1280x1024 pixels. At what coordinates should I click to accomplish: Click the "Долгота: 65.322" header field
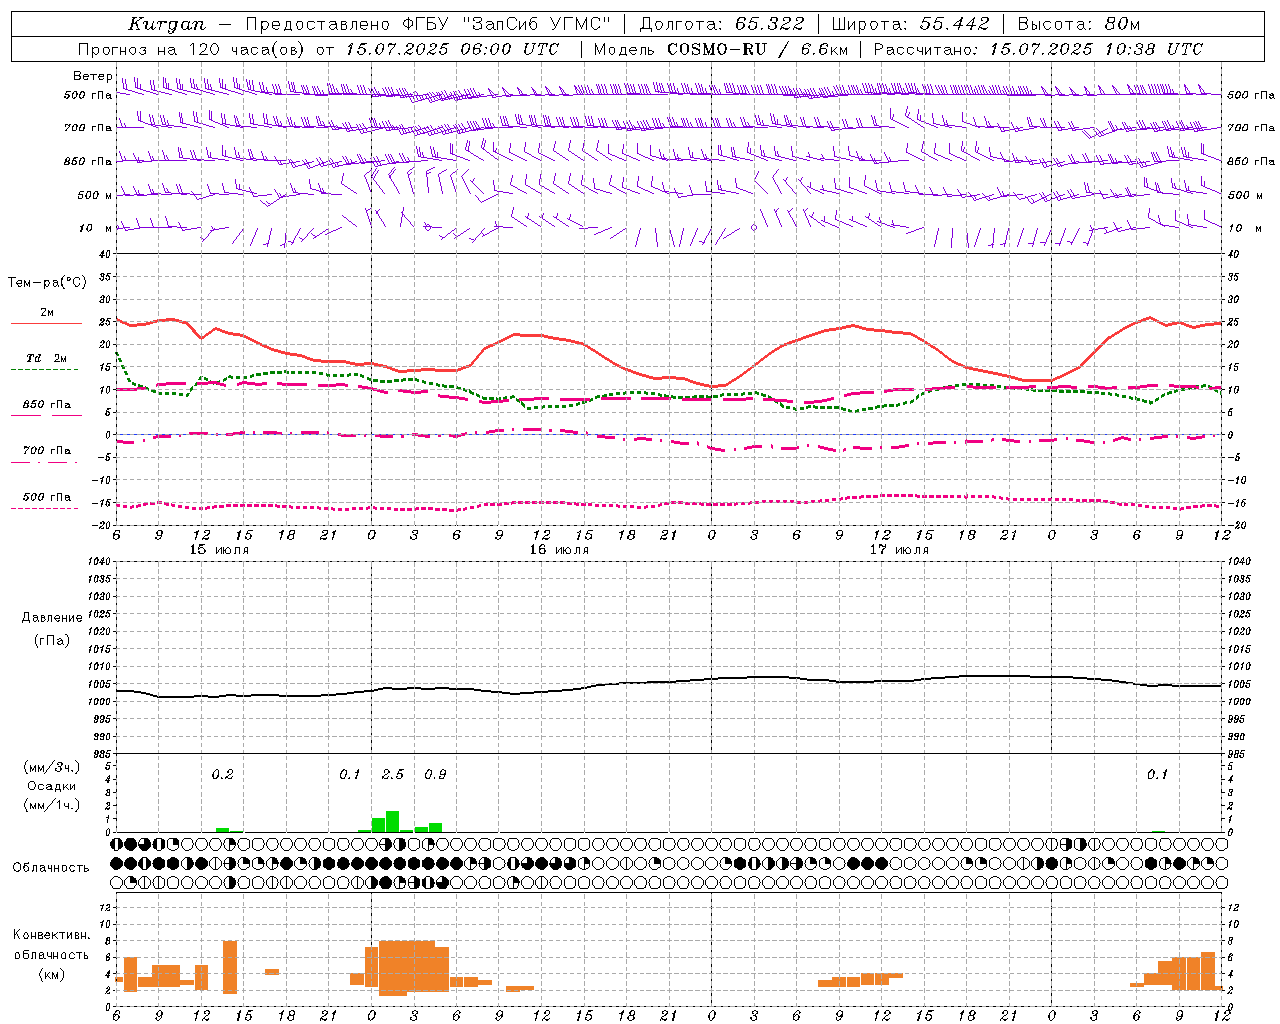pos(722,24)
